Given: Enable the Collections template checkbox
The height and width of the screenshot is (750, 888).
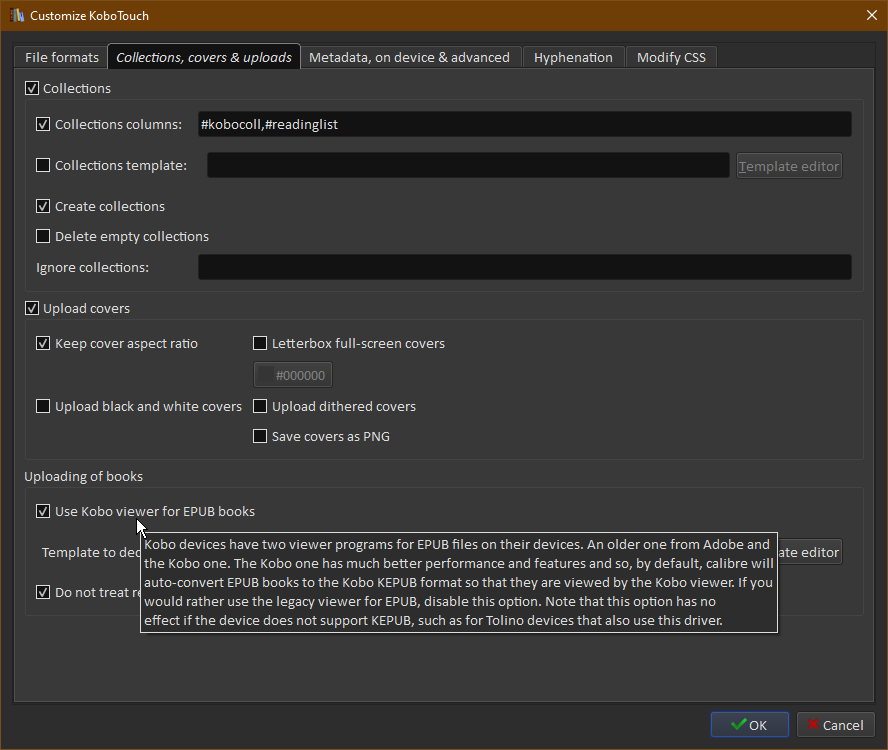Looking at the screenshot, I should 43,165.
